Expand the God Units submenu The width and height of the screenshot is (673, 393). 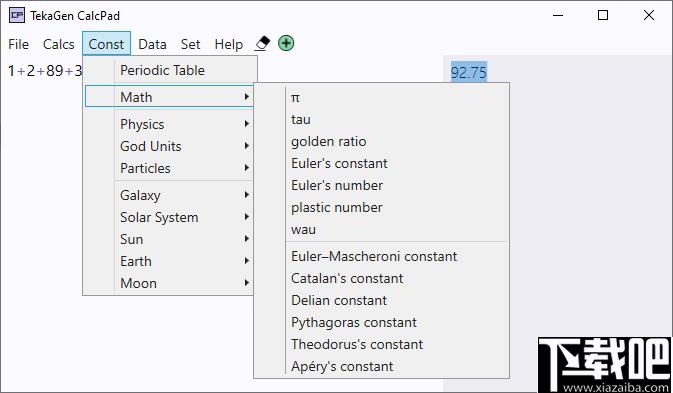pyautogui.click(x=170, y=146)
